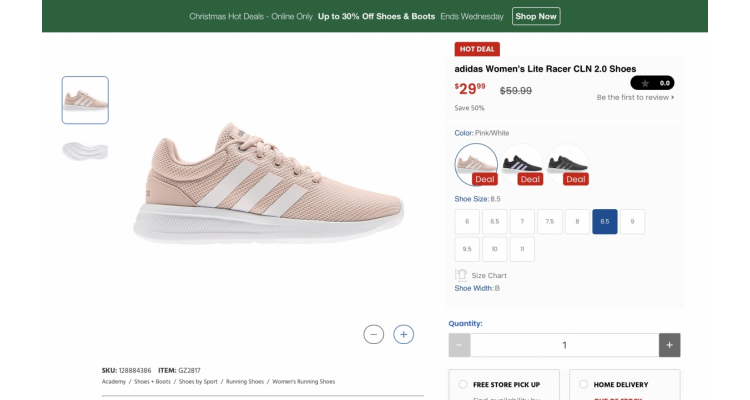
Task: Select shoe size 6.5
Action: (495, 222)
